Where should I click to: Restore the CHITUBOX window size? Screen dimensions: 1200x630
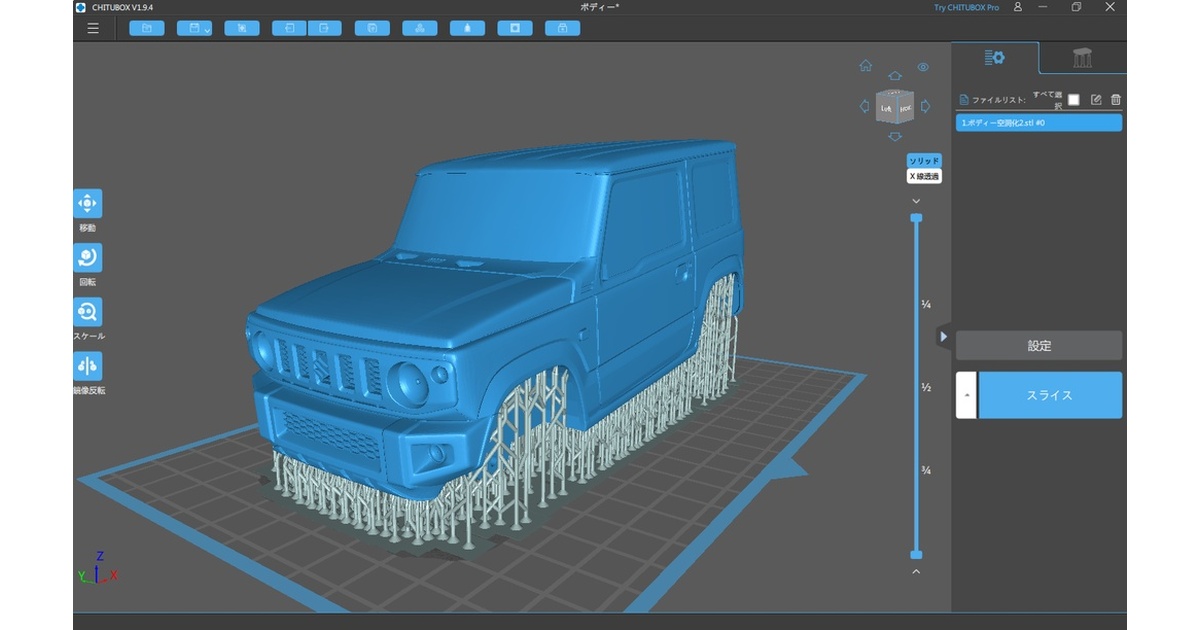[1076, 7]
